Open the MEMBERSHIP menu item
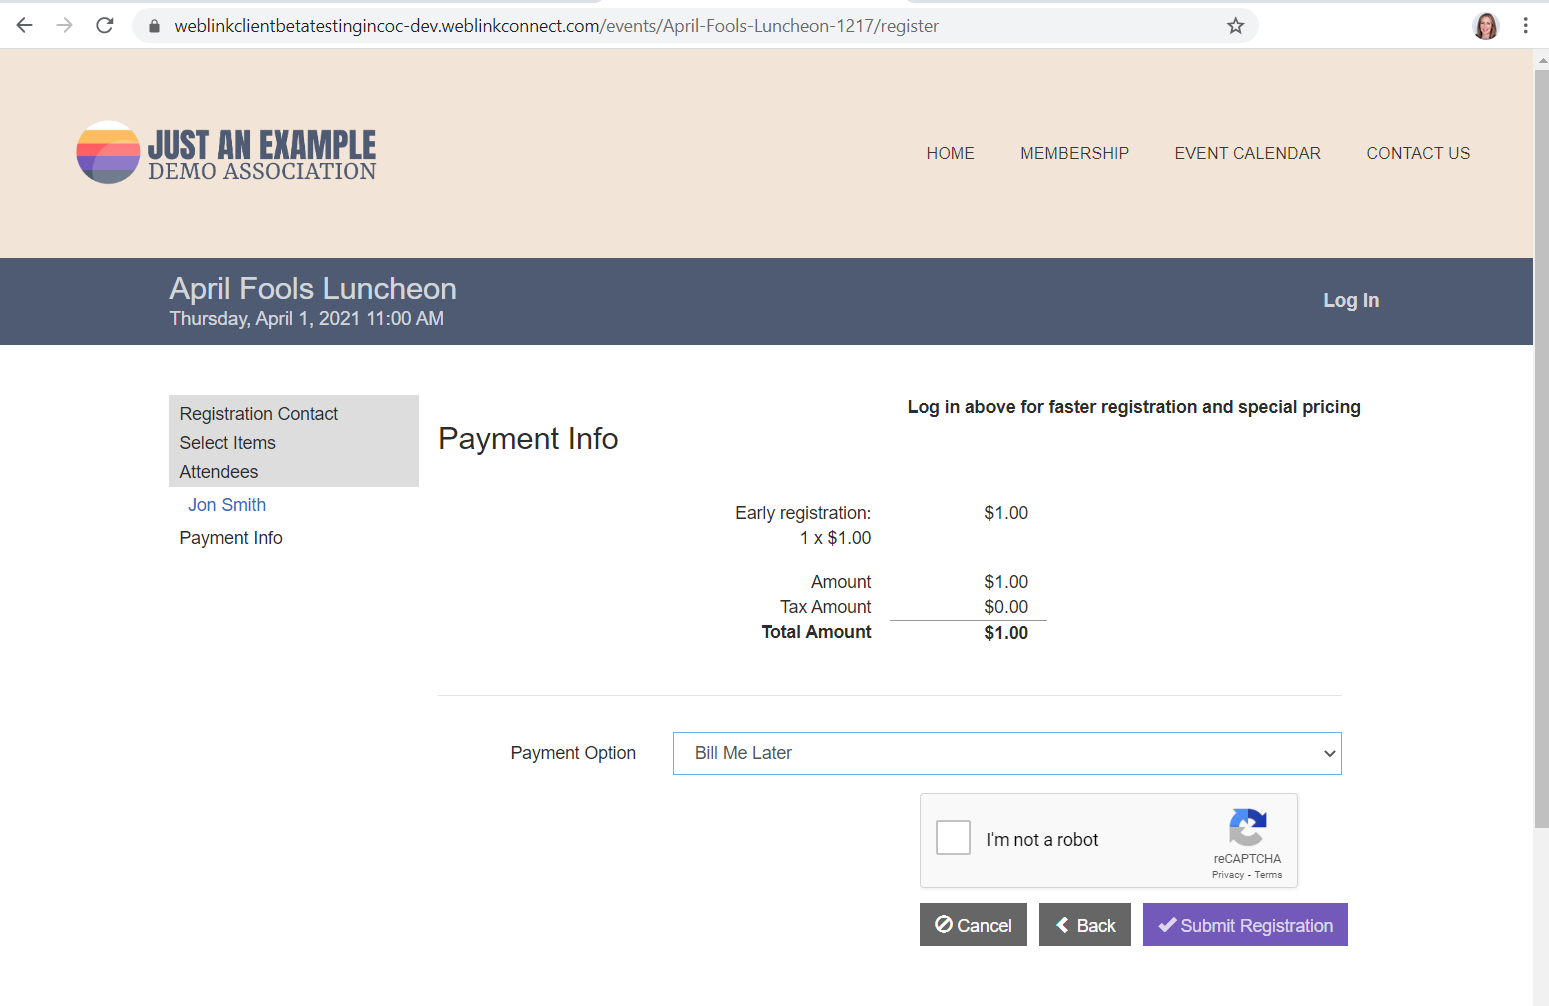This screenshot has width=1549, height=1006. [x=1074, y=153]
